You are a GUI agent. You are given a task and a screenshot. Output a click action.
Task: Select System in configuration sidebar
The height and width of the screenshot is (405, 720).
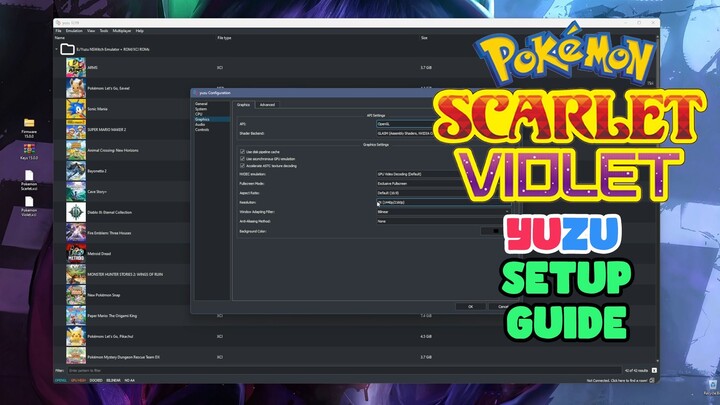click(201, 109)
